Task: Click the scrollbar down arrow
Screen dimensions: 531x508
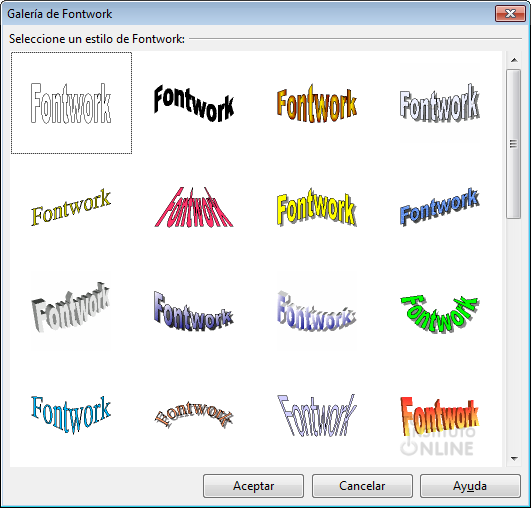Action: (514, 459)
